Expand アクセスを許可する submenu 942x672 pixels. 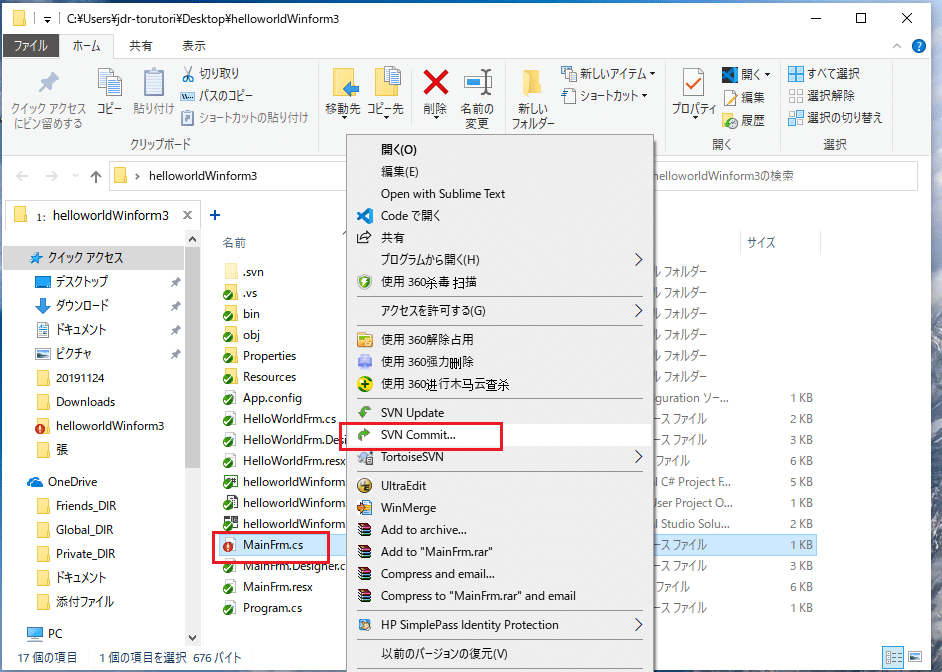click(638, 310)
